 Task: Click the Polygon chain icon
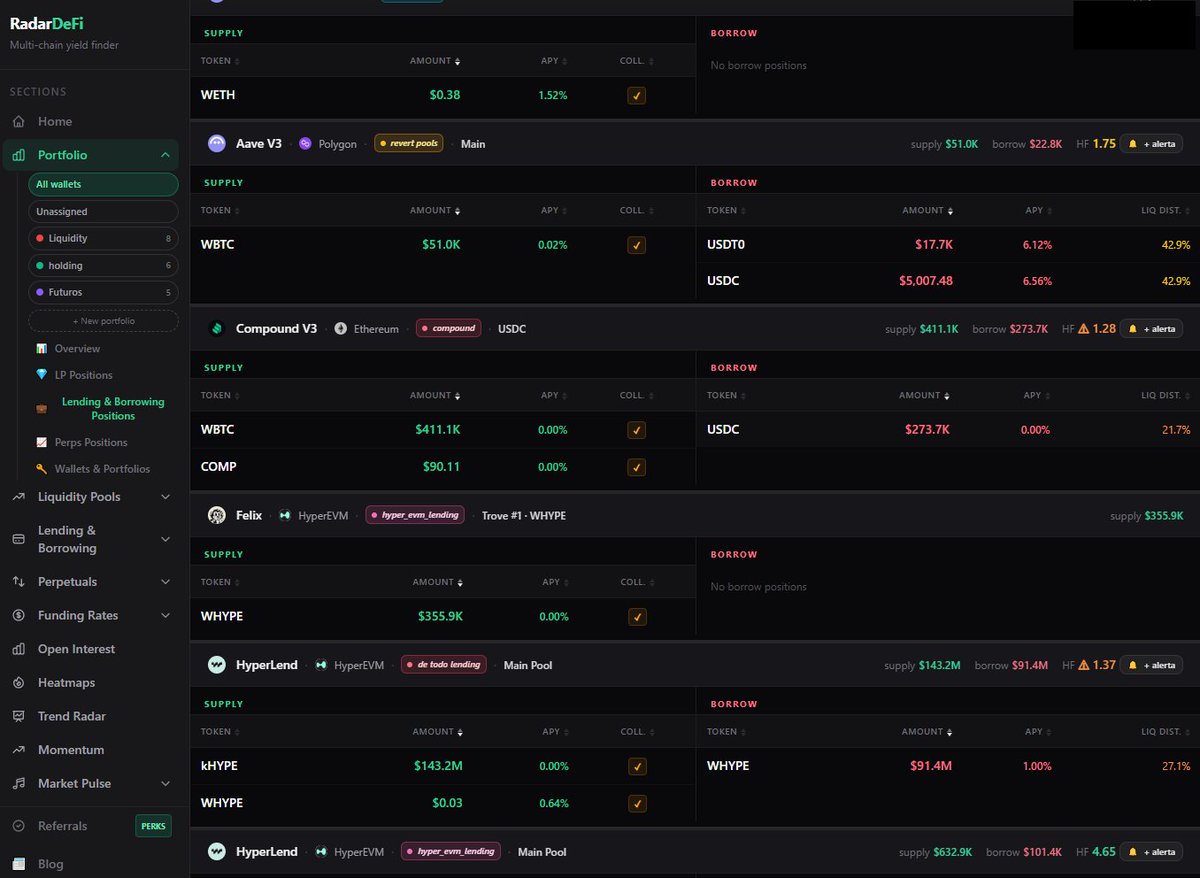coord(305,144)
